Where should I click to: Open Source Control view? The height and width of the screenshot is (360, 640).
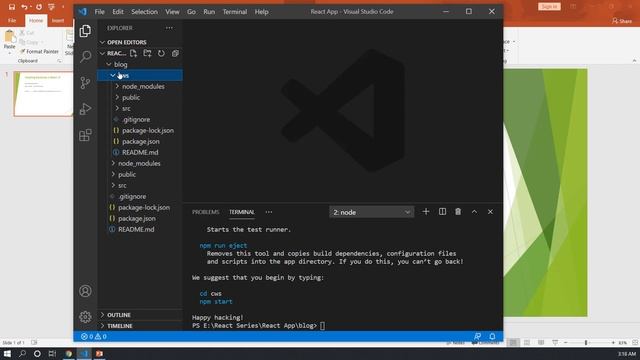85,83
